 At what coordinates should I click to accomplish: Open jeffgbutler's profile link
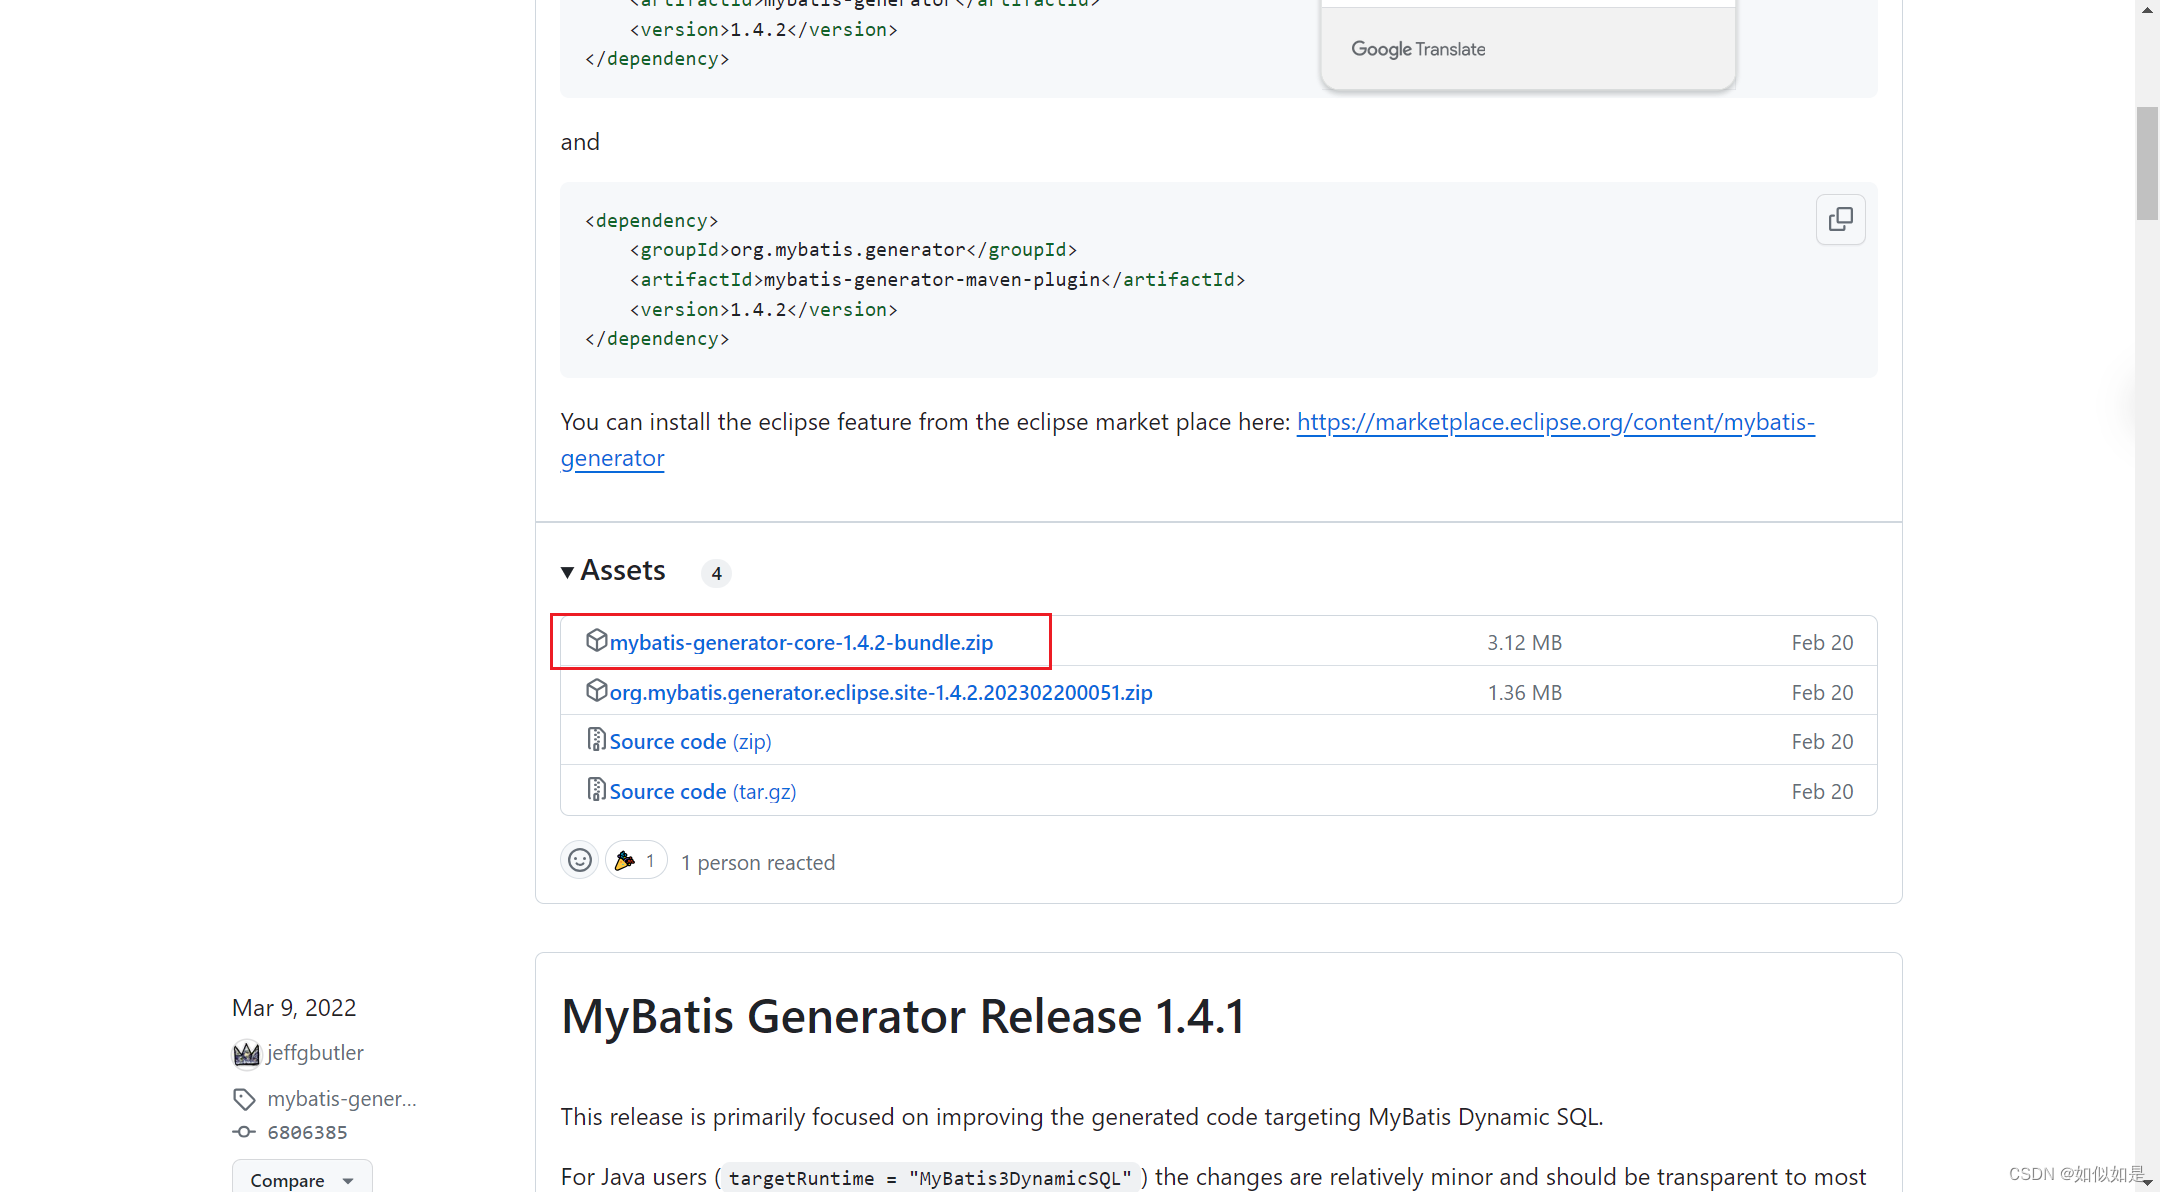(315, 1053)
